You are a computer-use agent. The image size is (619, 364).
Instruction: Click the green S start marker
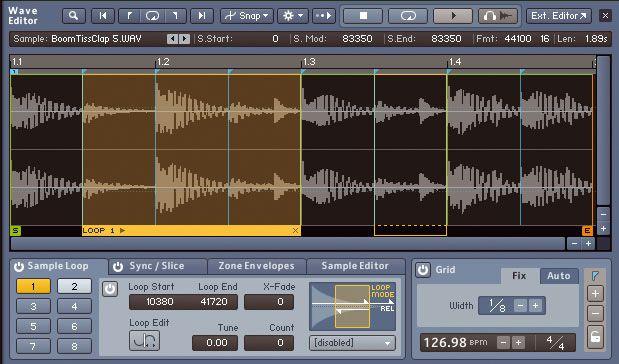[x=15, y=231]
